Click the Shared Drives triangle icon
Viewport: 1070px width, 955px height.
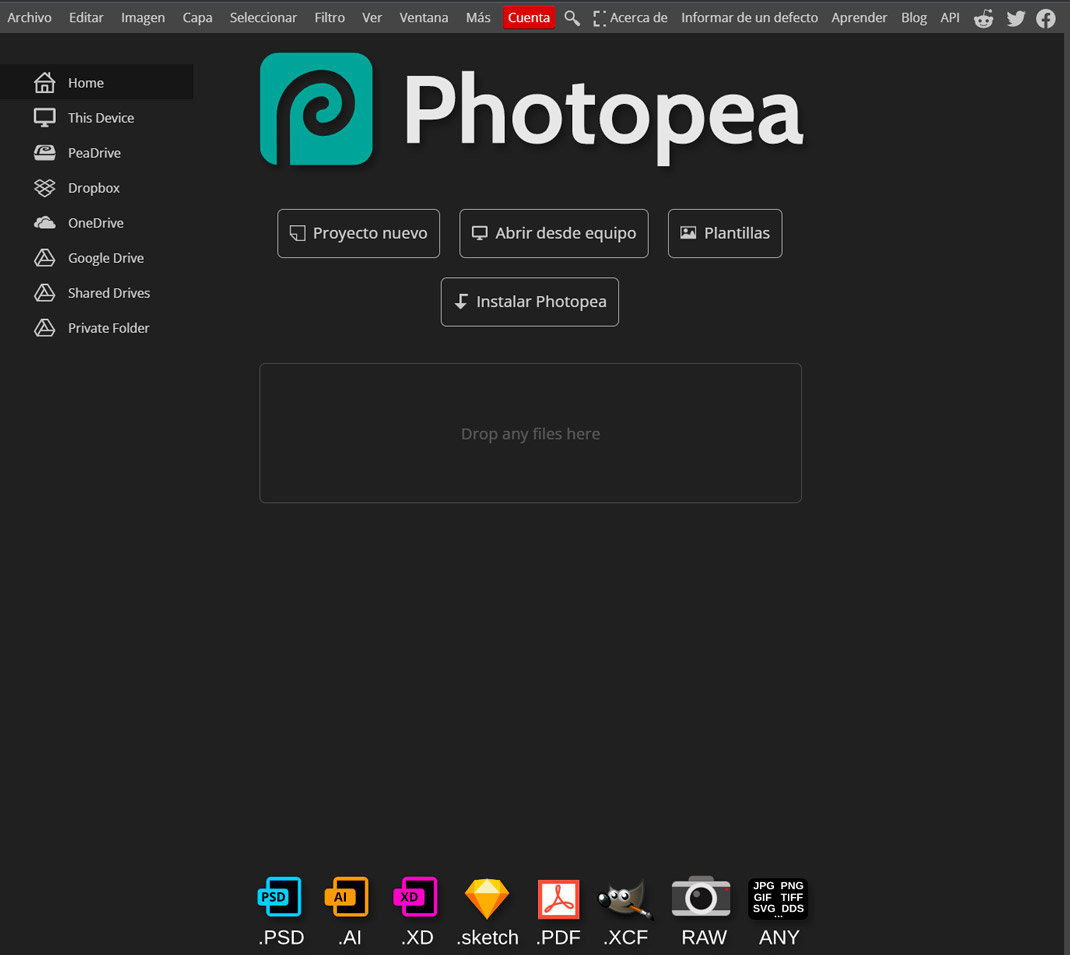pos(44,293)
